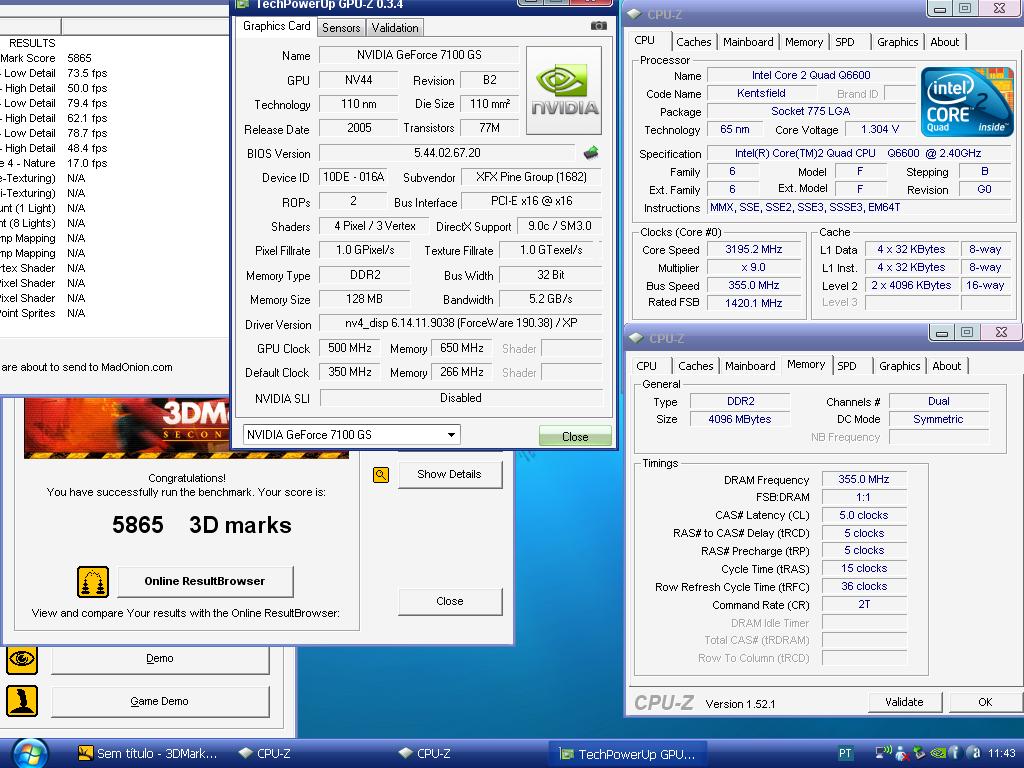Click the network tray icon in taskbar

point(884,753)
